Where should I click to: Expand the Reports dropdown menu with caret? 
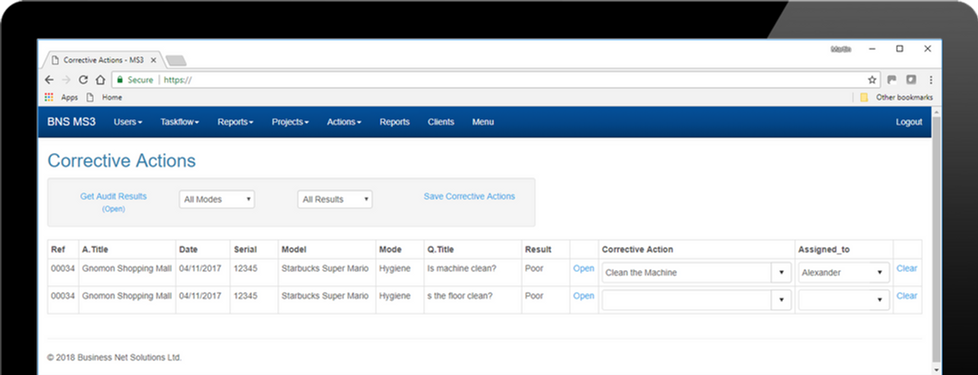235,122
